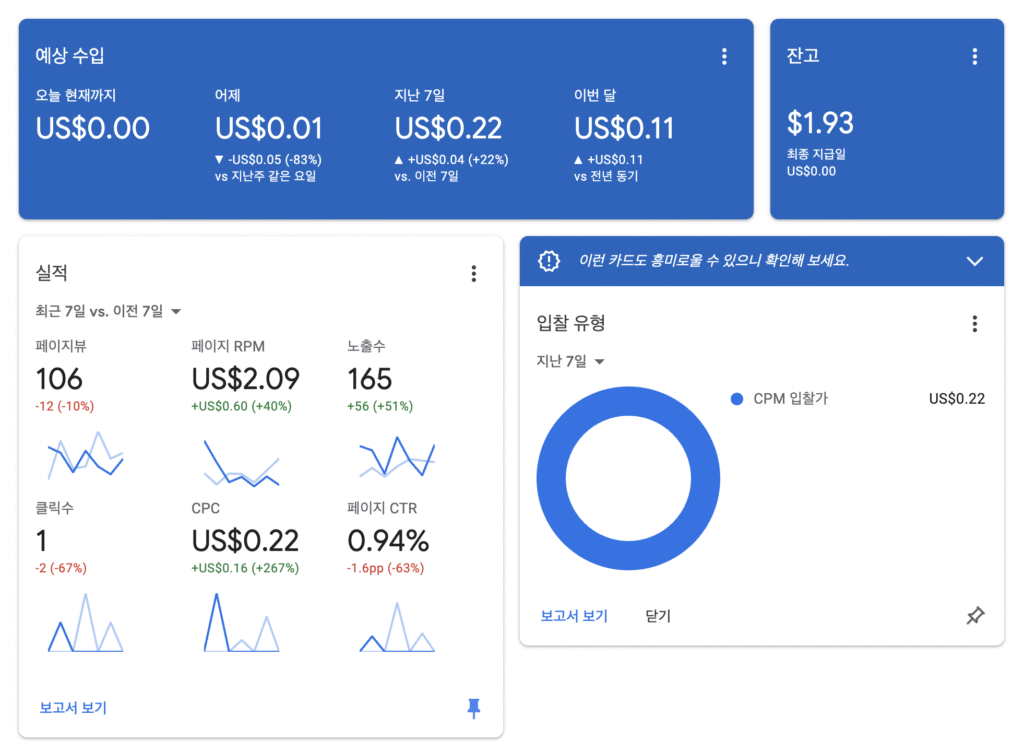The height and width of the screenshot is (751, 1024).
Task: Pin the 입찰 유형 card to the dashboard
Action: tap(975, 616)
